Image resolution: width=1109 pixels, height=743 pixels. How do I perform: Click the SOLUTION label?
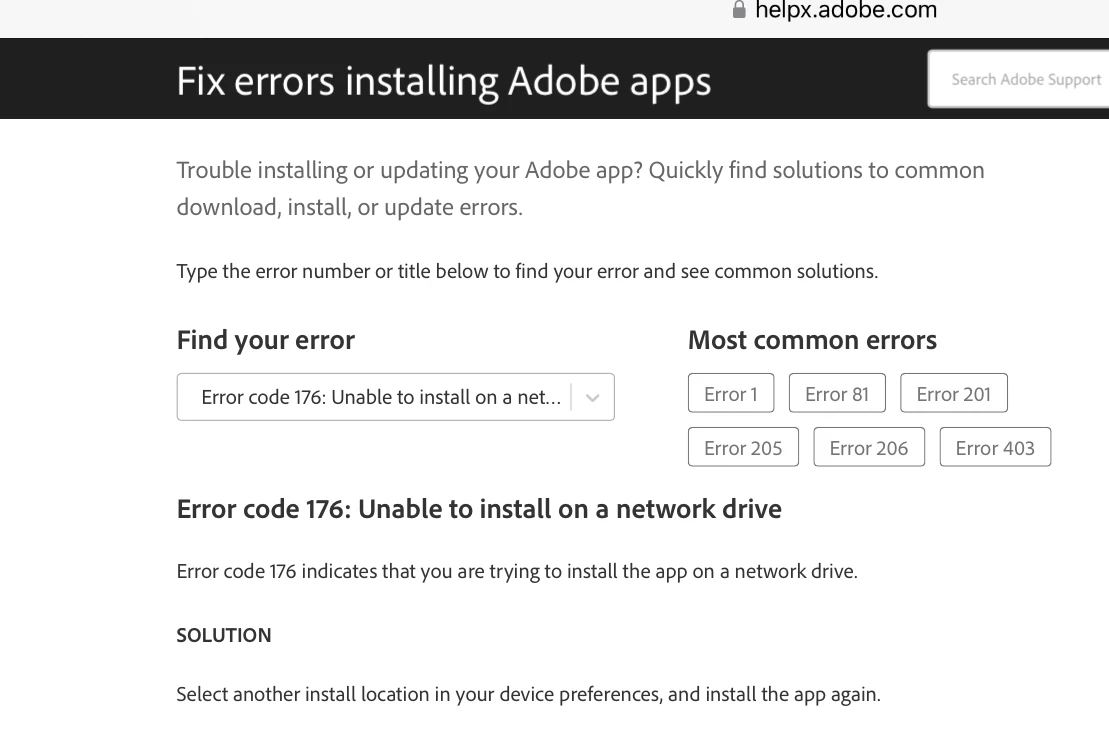[224, 635]
